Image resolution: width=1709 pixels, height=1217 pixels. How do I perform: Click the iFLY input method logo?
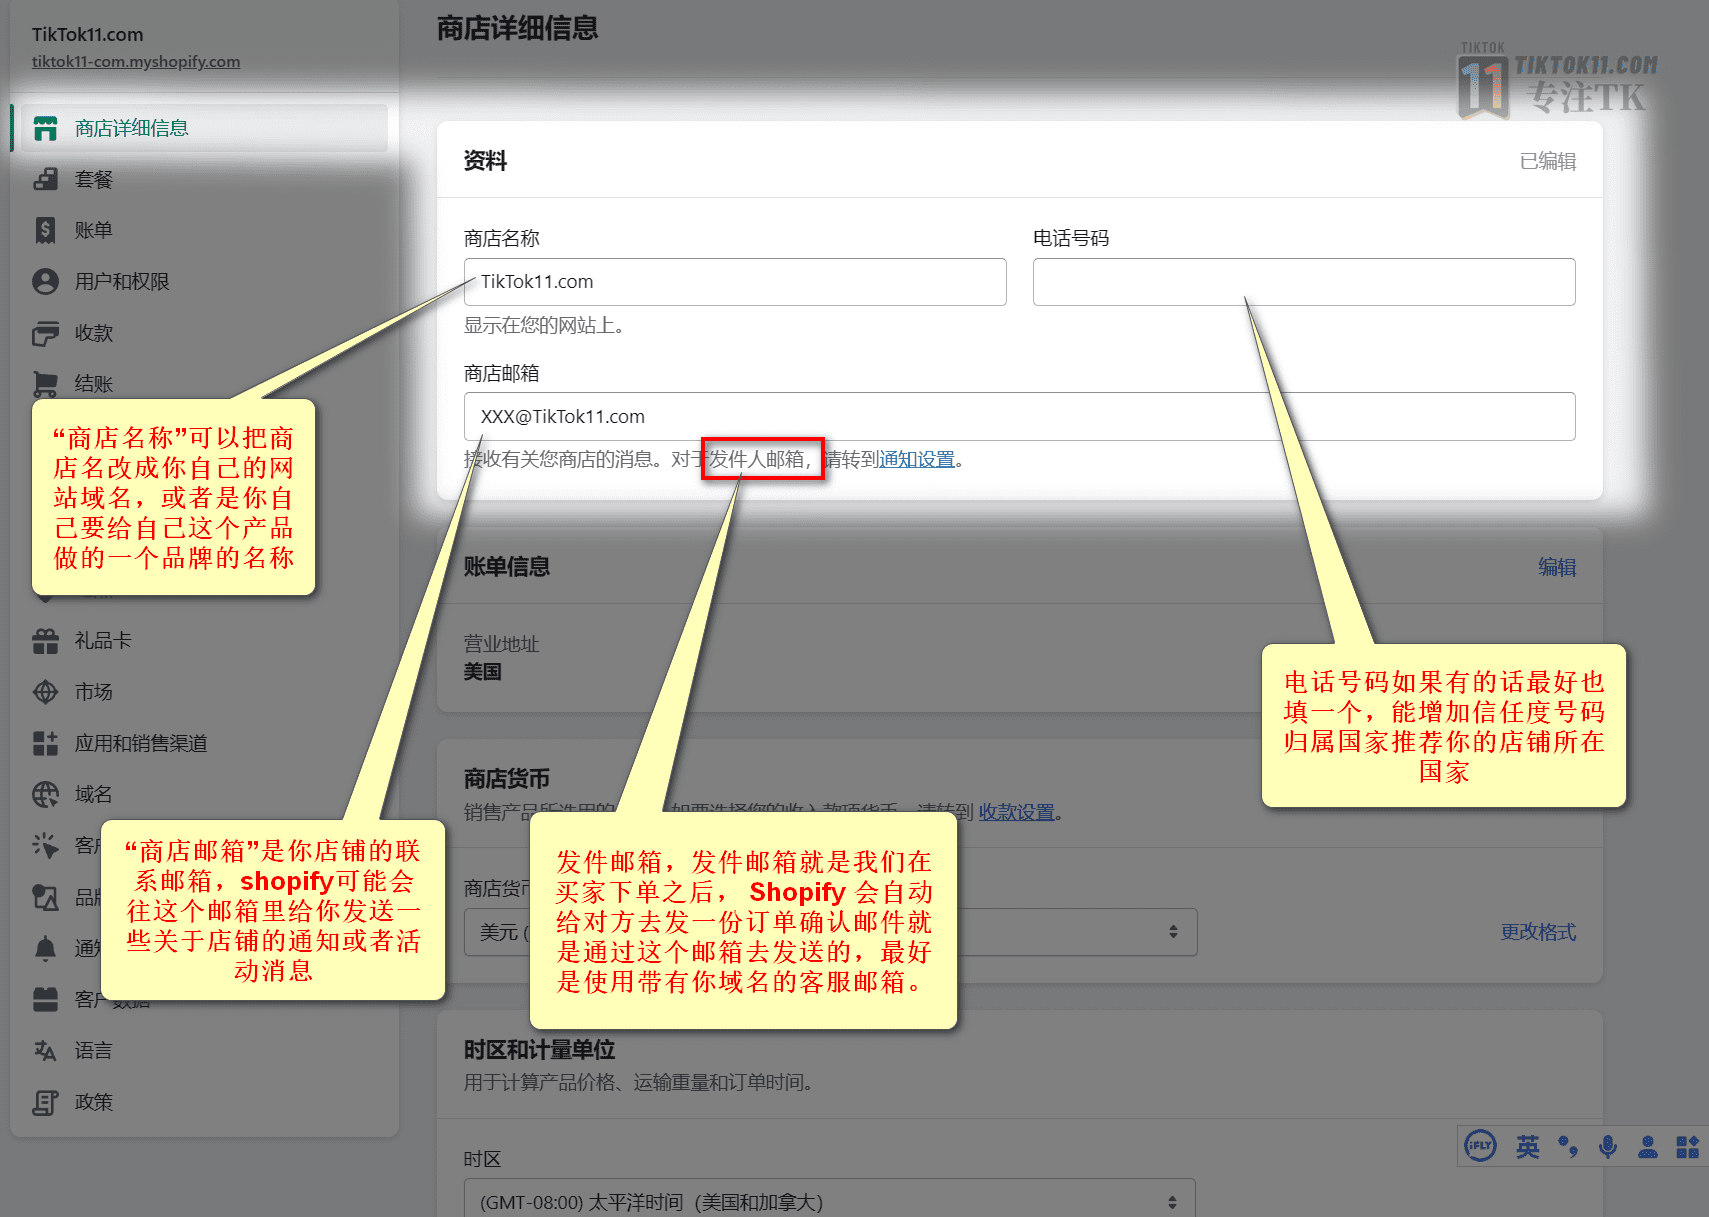tap(1480, 1146)
